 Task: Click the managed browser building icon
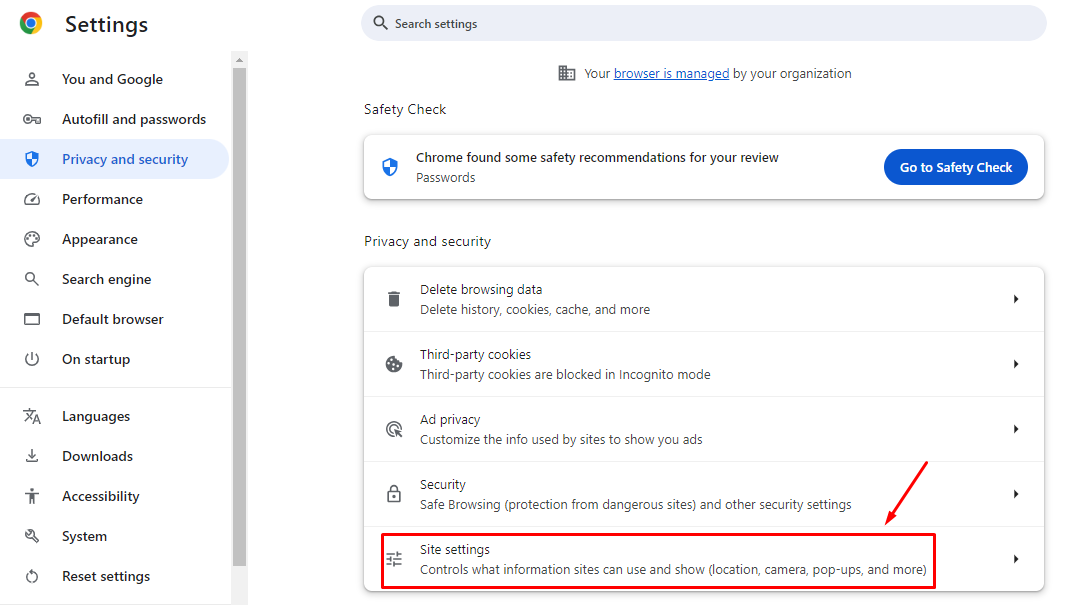point(567,73)
